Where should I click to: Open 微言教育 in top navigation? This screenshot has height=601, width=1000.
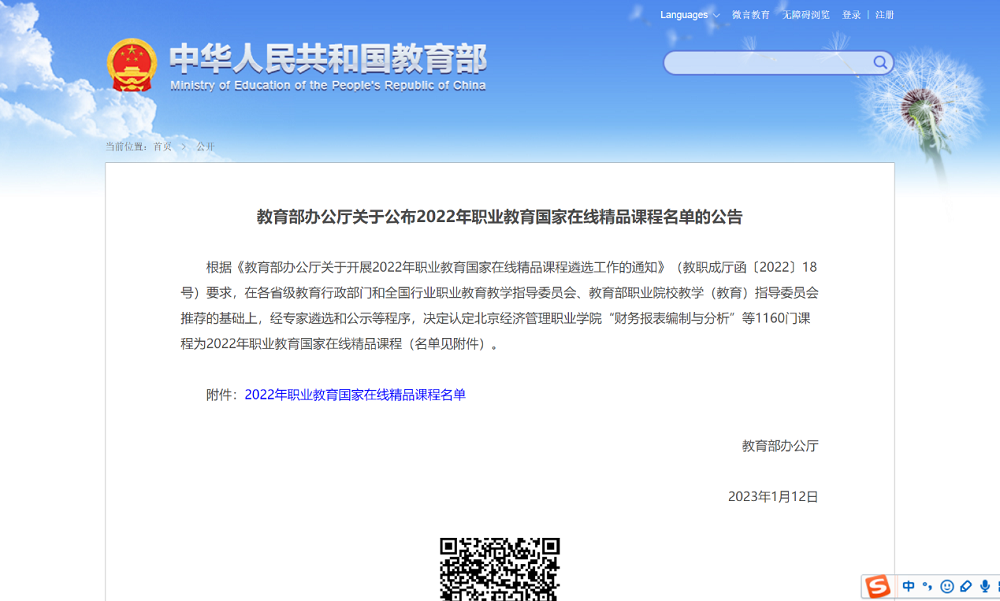pyautogui.click(x=751, y=15)
